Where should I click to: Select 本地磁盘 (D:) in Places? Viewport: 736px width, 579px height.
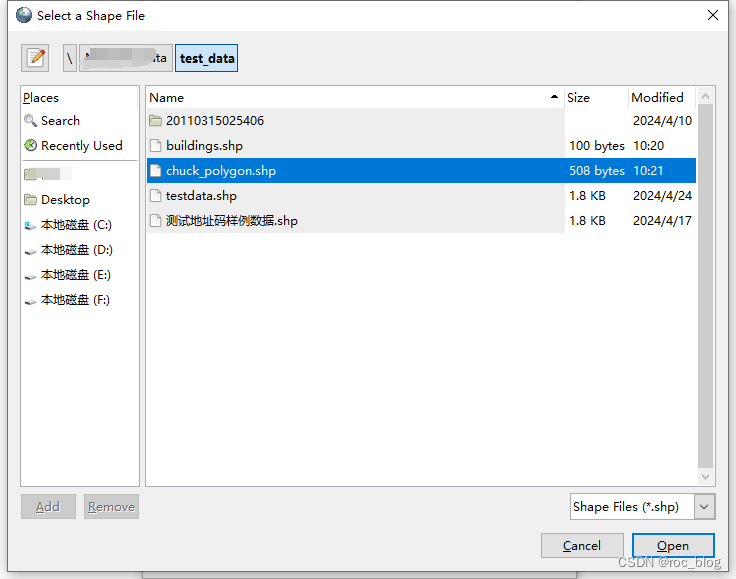click(79, 250)
